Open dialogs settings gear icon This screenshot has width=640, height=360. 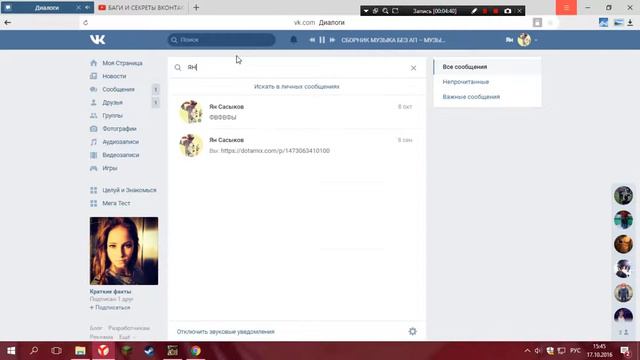click(413, 331)
